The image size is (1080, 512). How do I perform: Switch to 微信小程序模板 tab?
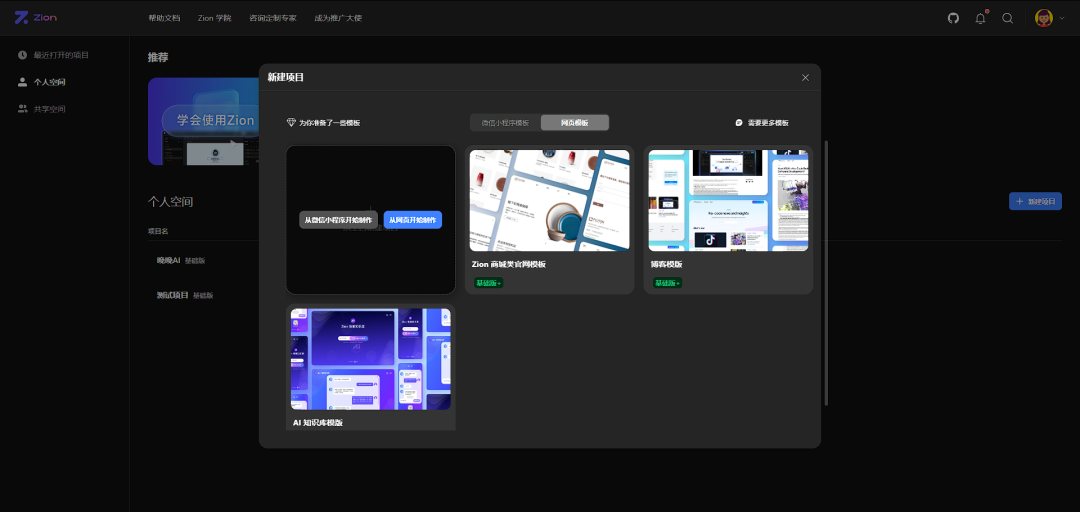coord(505,123)
